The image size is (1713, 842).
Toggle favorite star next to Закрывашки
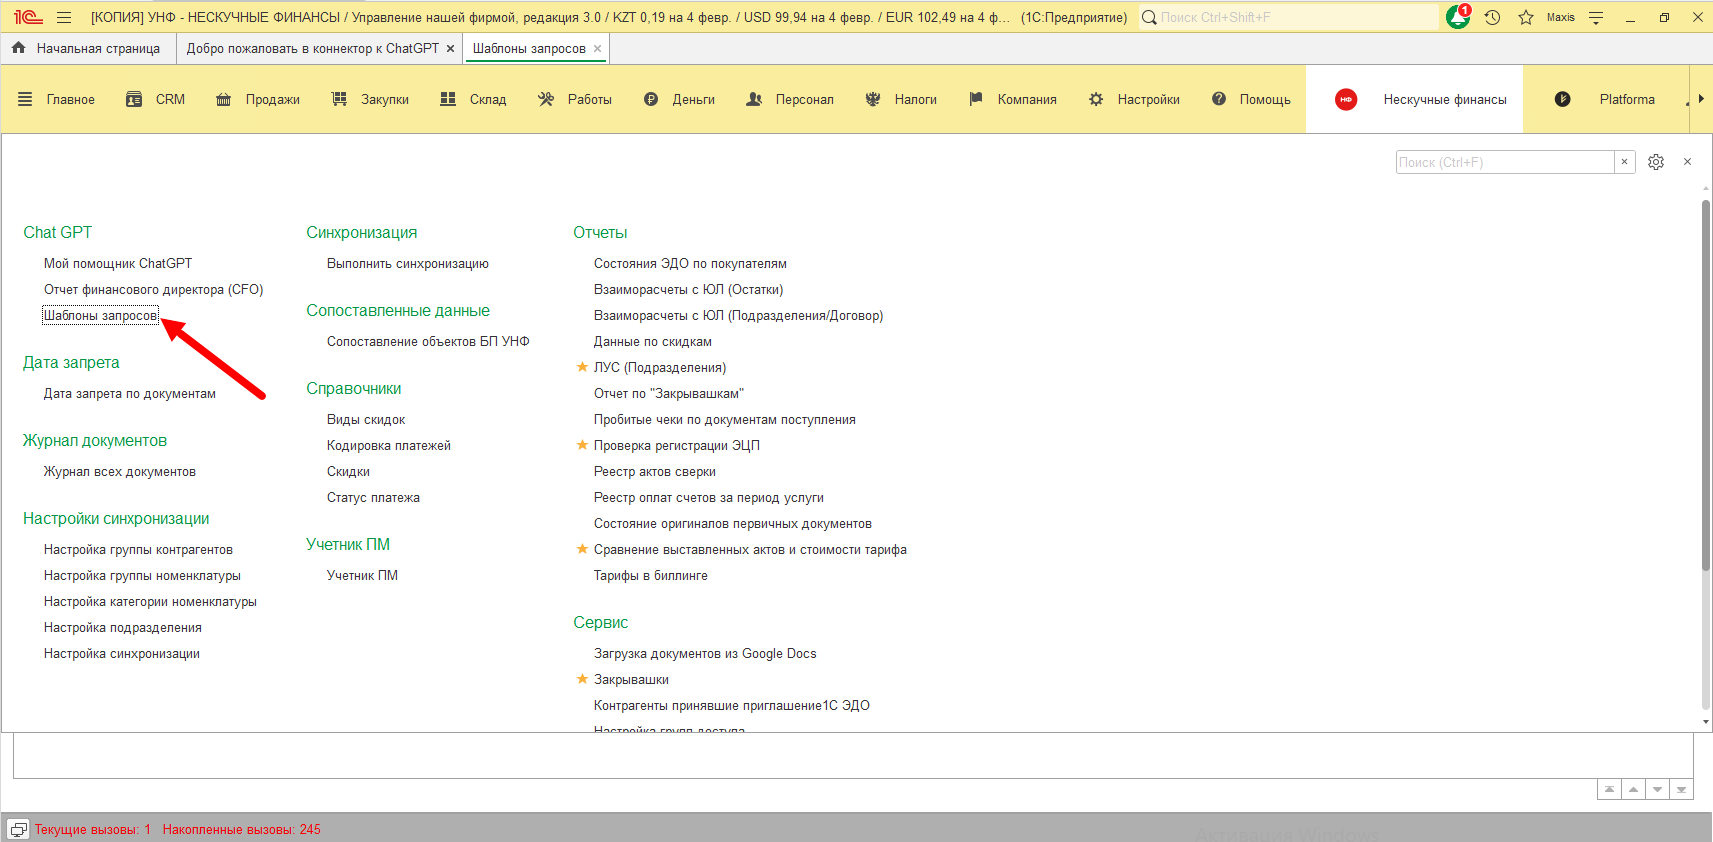582,679
